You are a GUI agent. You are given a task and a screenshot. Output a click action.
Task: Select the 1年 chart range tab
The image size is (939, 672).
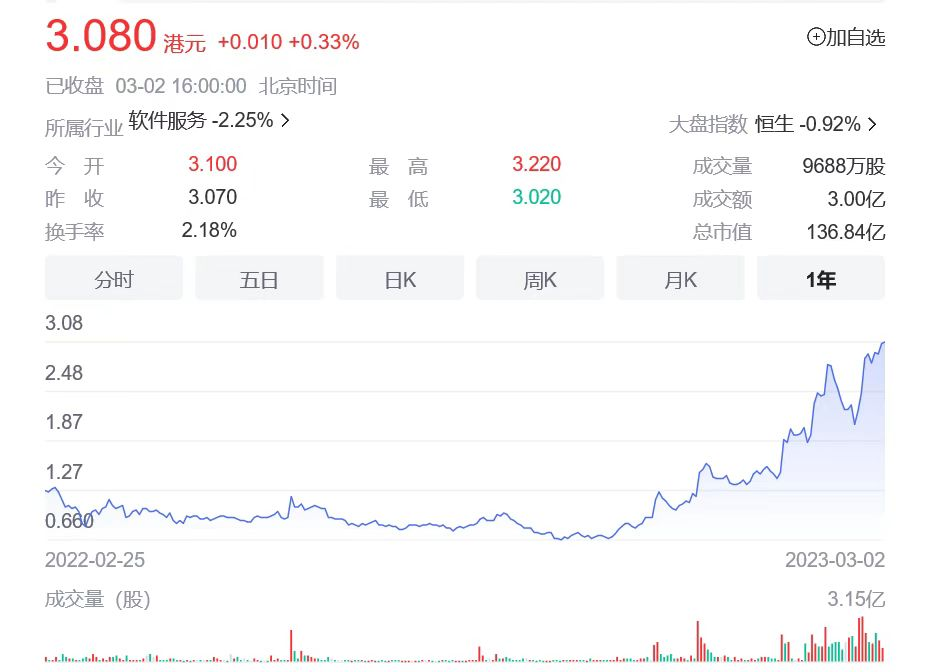click(x=820, y=279)
